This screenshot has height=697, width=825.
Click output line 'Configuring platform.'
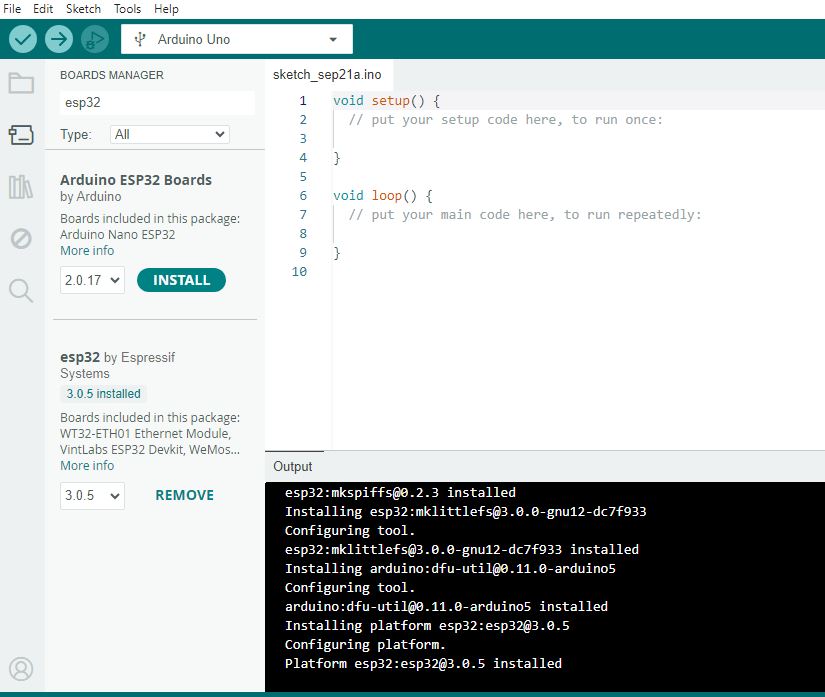click(x=365, y=644)
